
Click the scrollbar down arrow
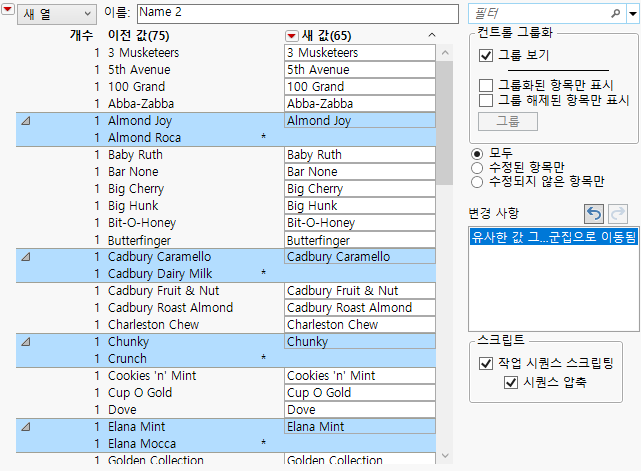[x=445, y=455]
